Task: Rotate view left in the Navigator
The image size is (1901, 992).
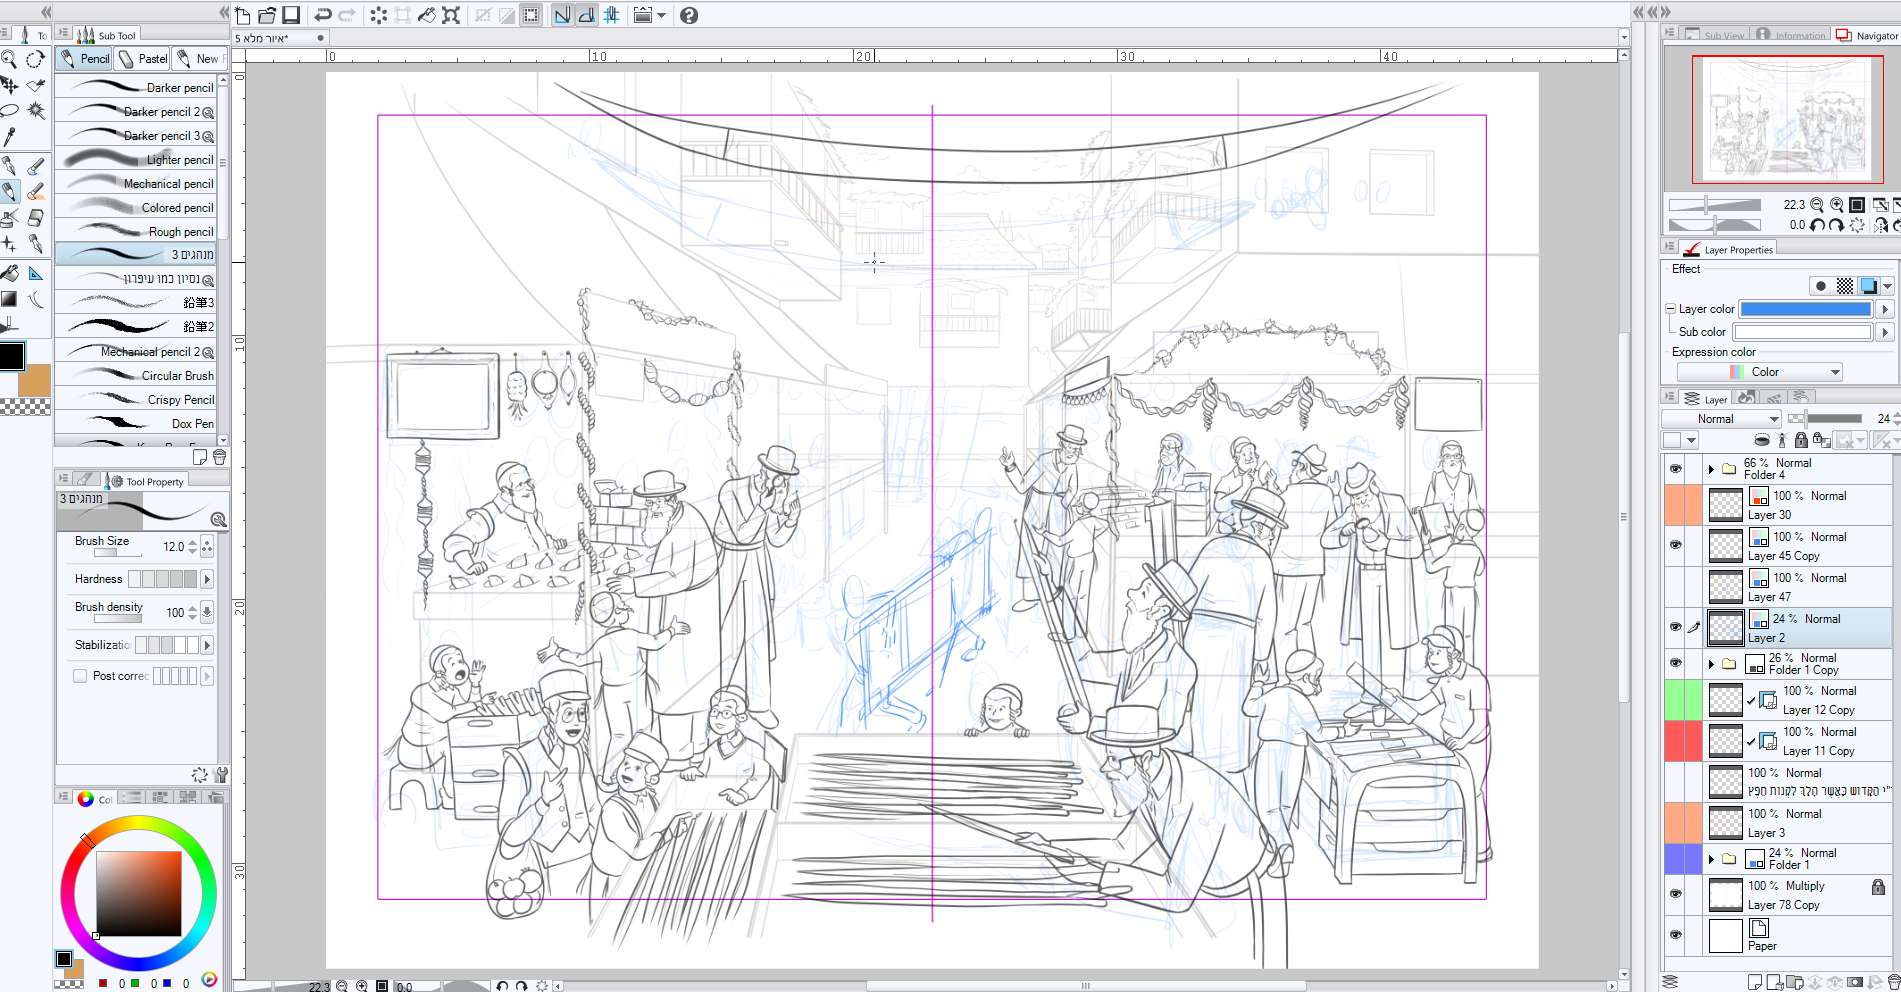Action: tap(1817, 225)
